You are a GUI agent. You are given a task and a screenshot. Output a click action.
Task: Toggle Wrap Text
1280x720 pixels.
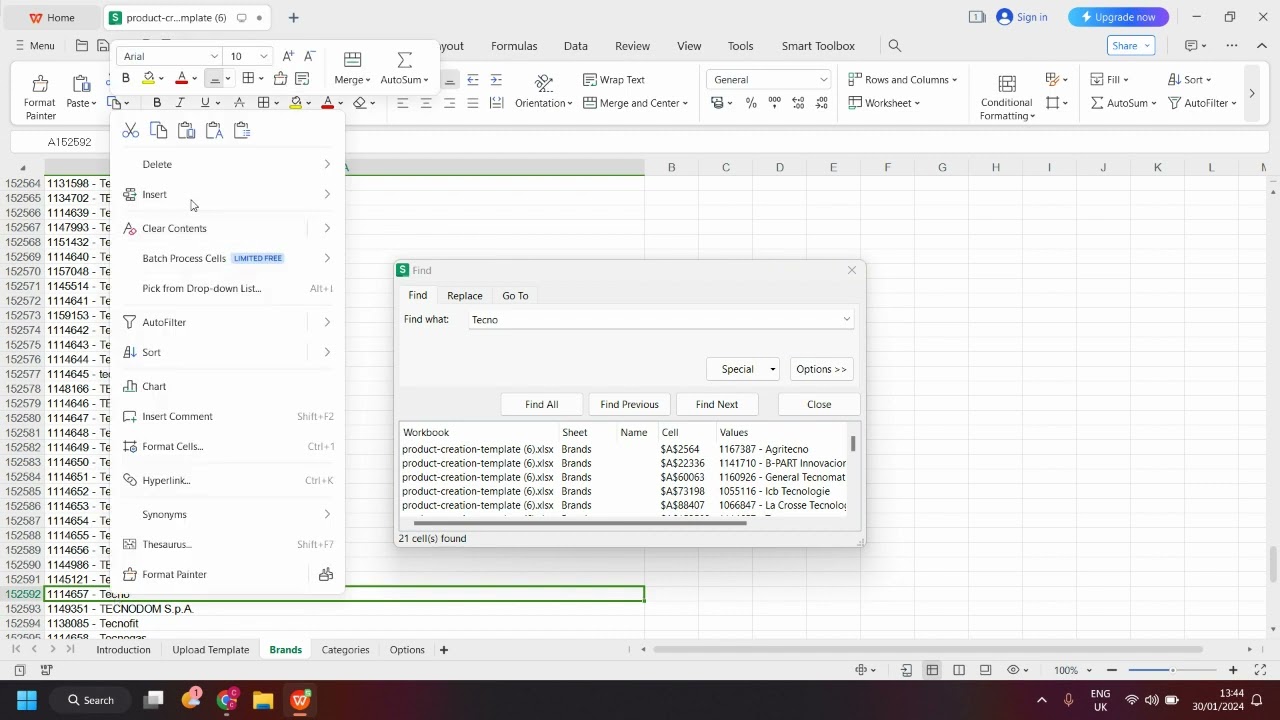(x=614, y=80)
